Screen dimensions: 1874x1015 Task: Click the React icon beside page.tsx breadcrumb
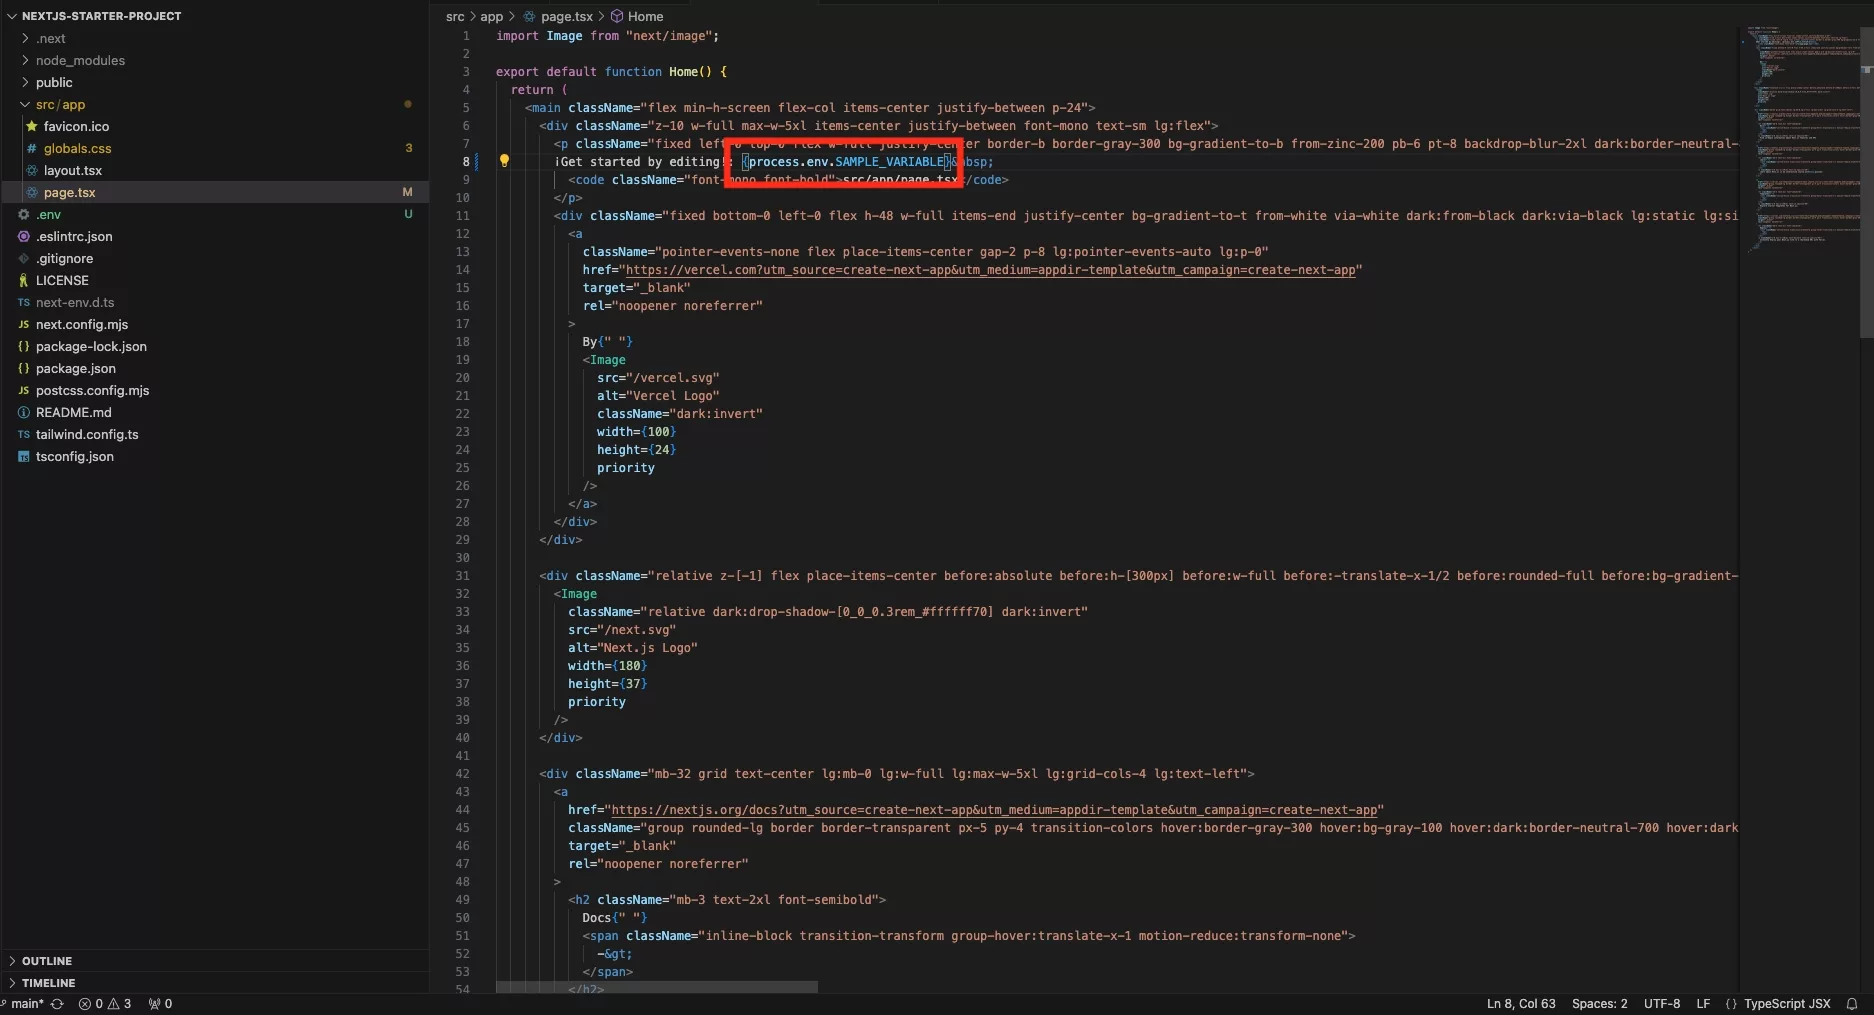coord(527,16)
